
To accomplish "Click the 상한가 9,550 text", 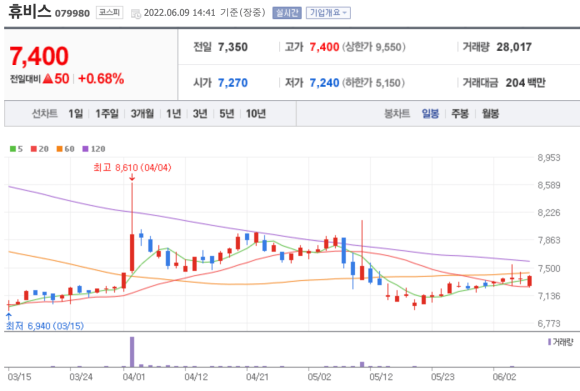I will click(374, 47).
